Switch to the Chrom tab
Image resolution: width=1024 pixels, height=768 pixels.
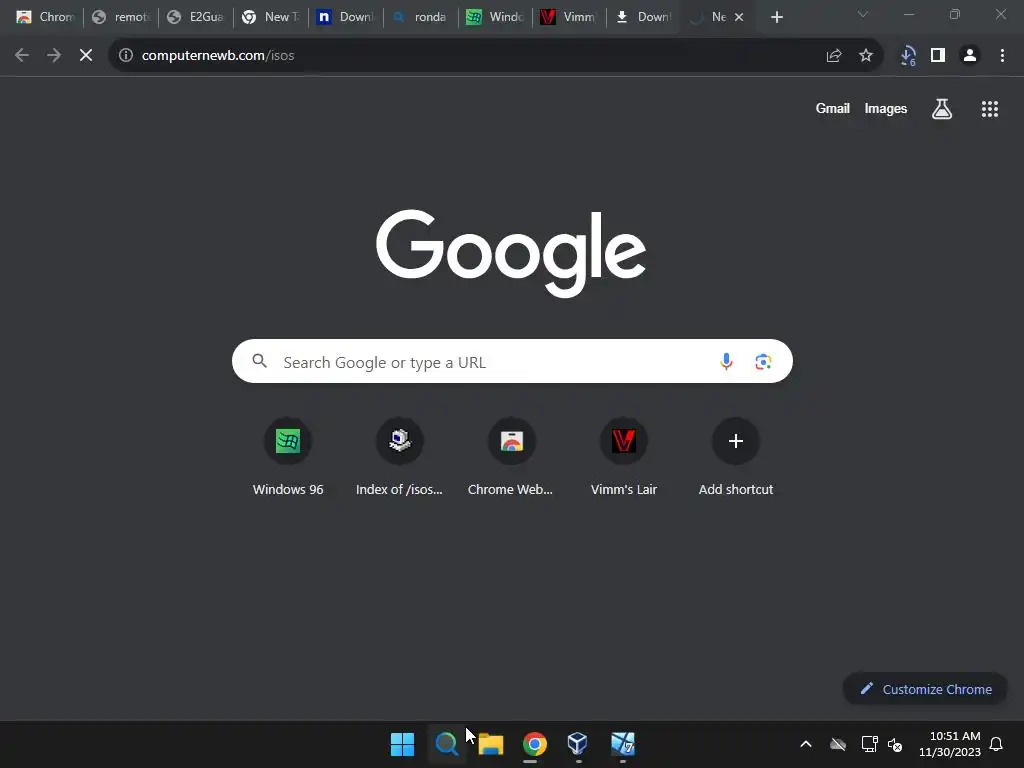(x=45, y=17)
